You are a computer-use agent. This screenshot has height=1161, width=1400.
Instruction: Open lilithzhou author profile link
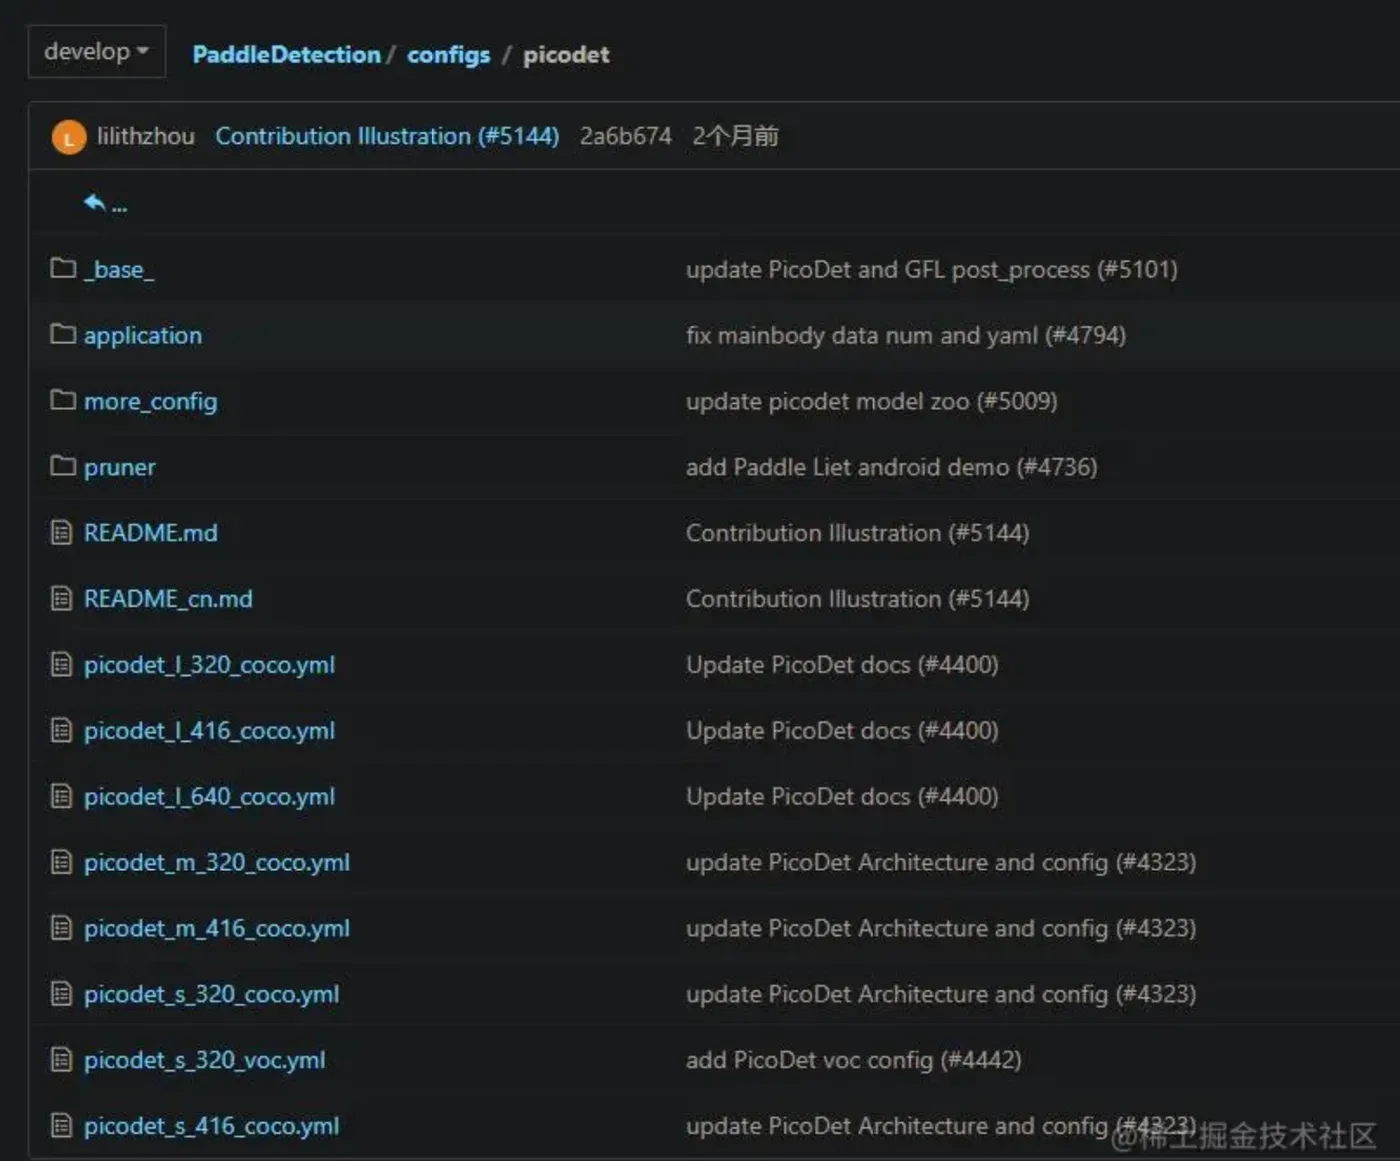[x=146, y=136]
